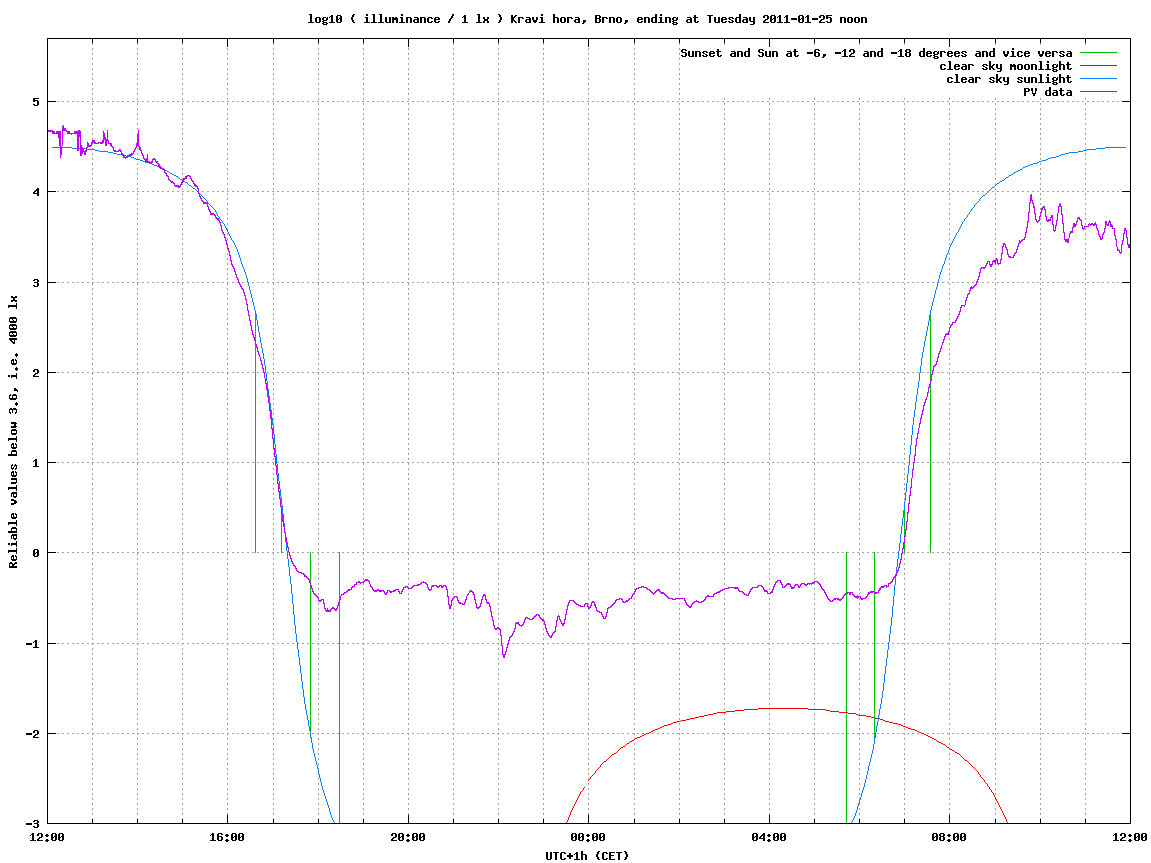Click the x-axis label 'UTC+1h (CET)'

click(587, 855)
